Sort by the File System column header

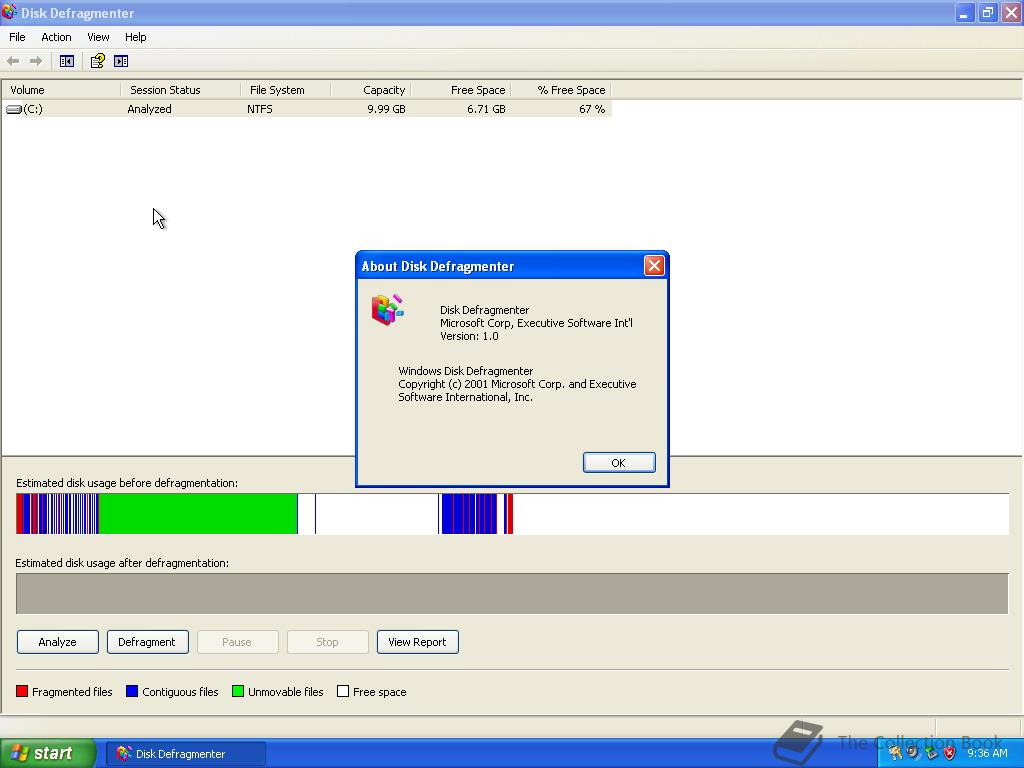286,90
